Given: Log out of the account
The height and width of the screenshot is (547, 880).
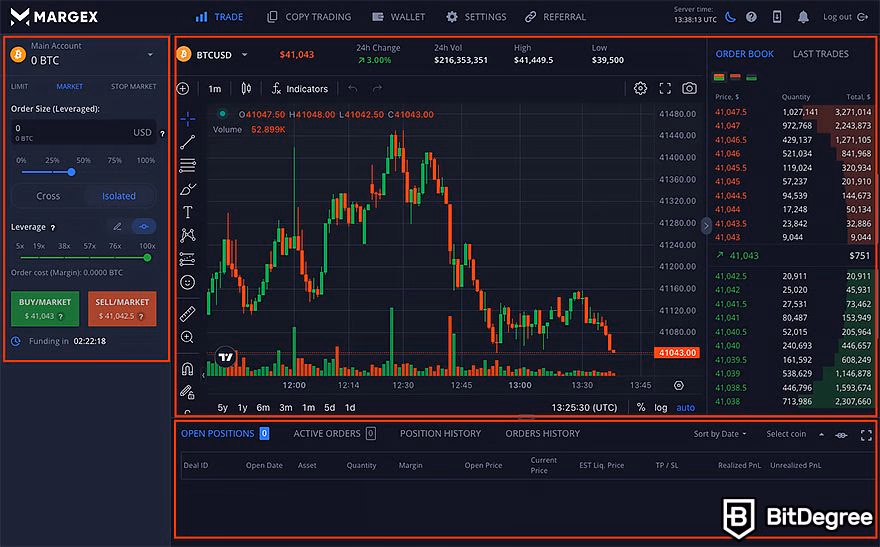Looking at the screenshot, I should pyautogui.click(x=846, y=17).
